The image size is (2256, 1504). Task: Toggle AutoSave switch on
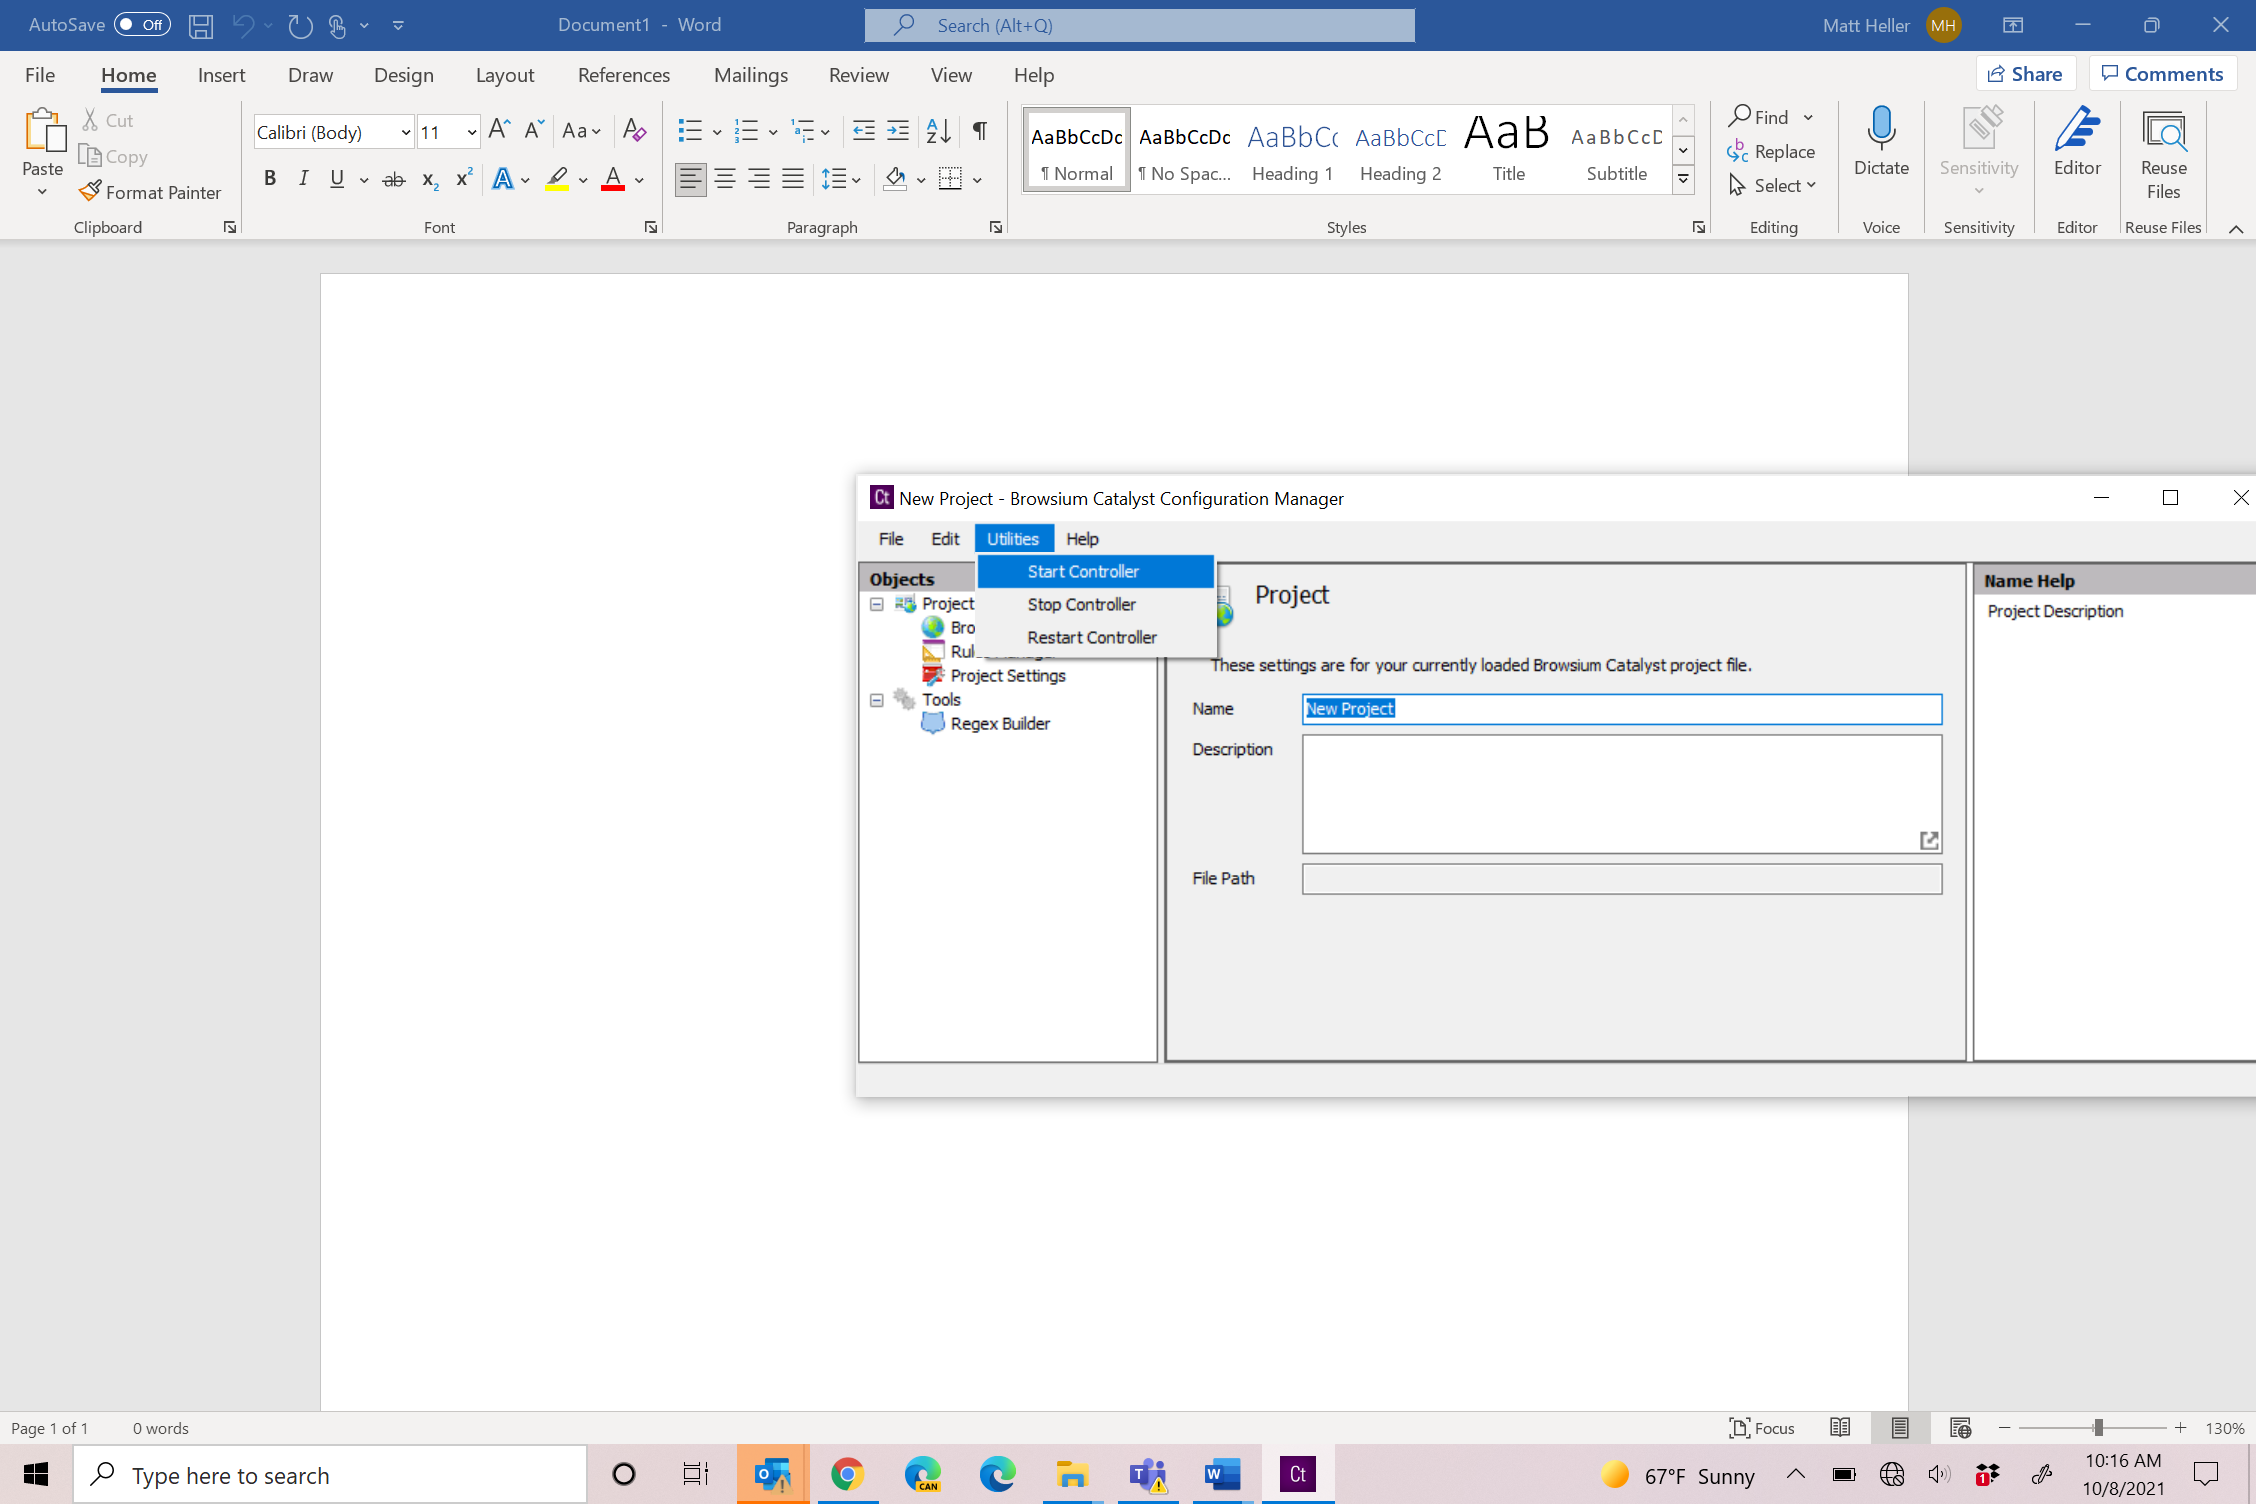142,25
